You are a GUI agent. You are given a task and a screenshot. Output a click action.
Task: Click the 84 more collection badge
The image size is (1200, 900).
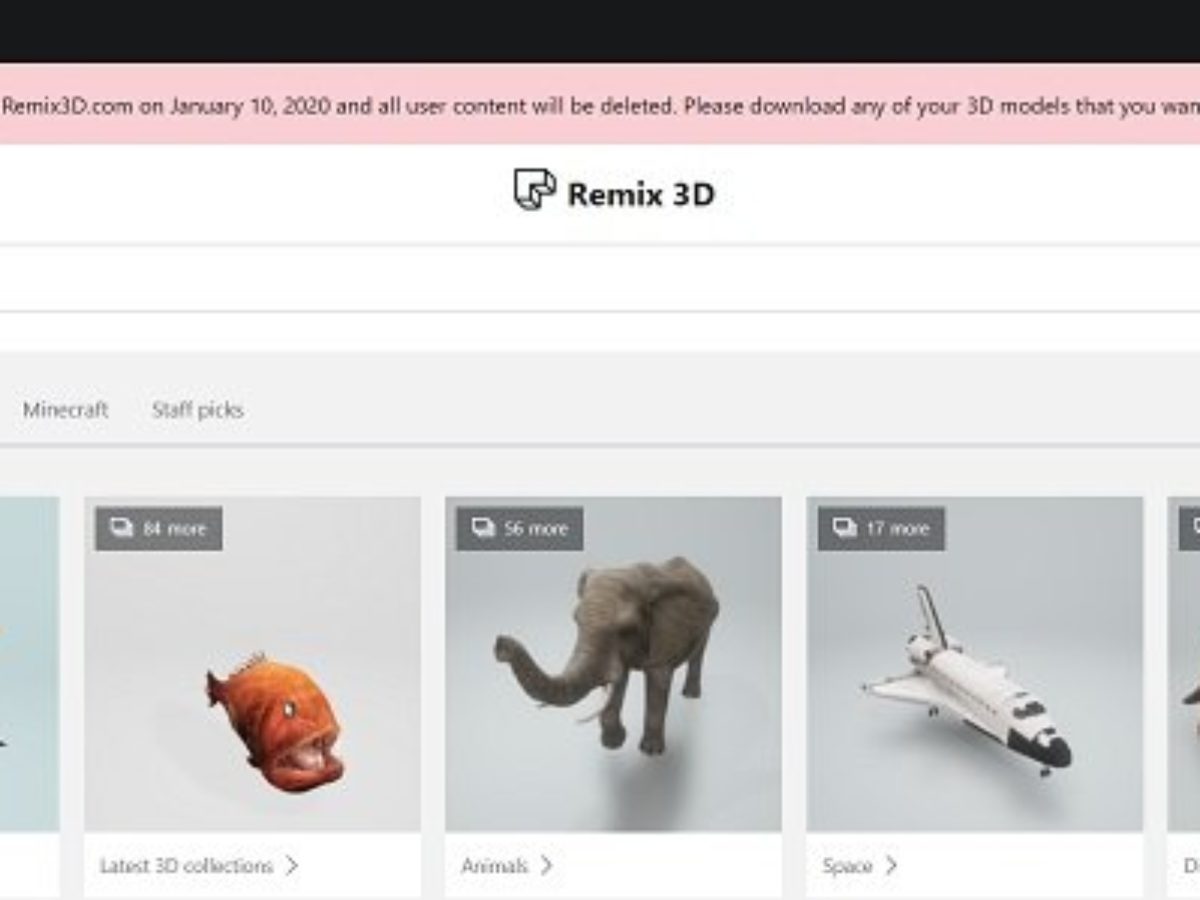[x=159, y=528]
